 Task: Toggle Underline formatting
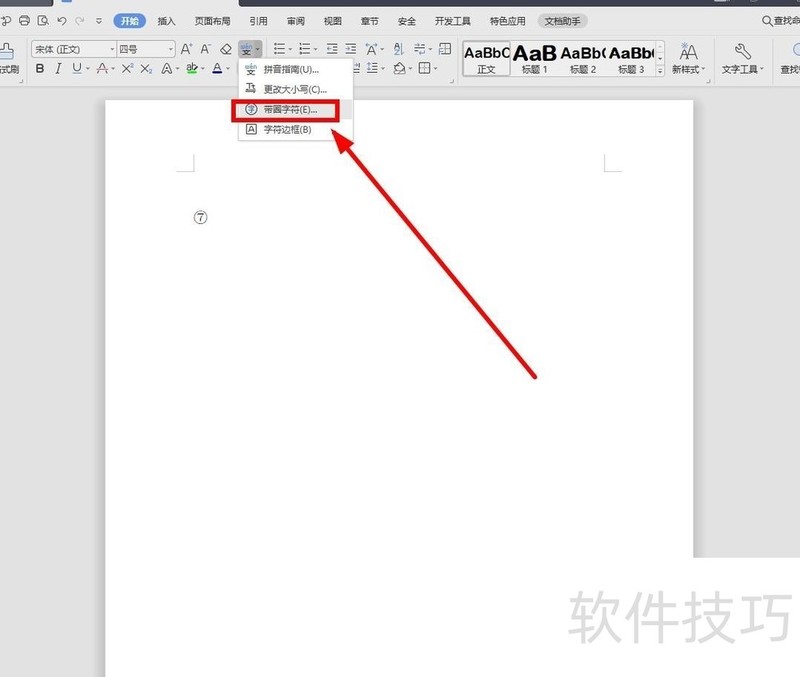77,68
